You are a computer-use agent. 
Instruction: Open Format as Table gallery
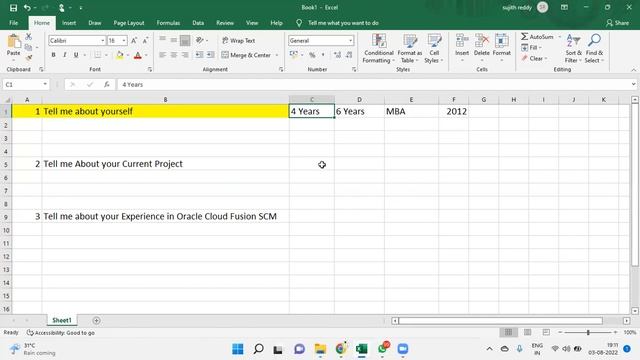pyautogui.click(x=409, y=49)
